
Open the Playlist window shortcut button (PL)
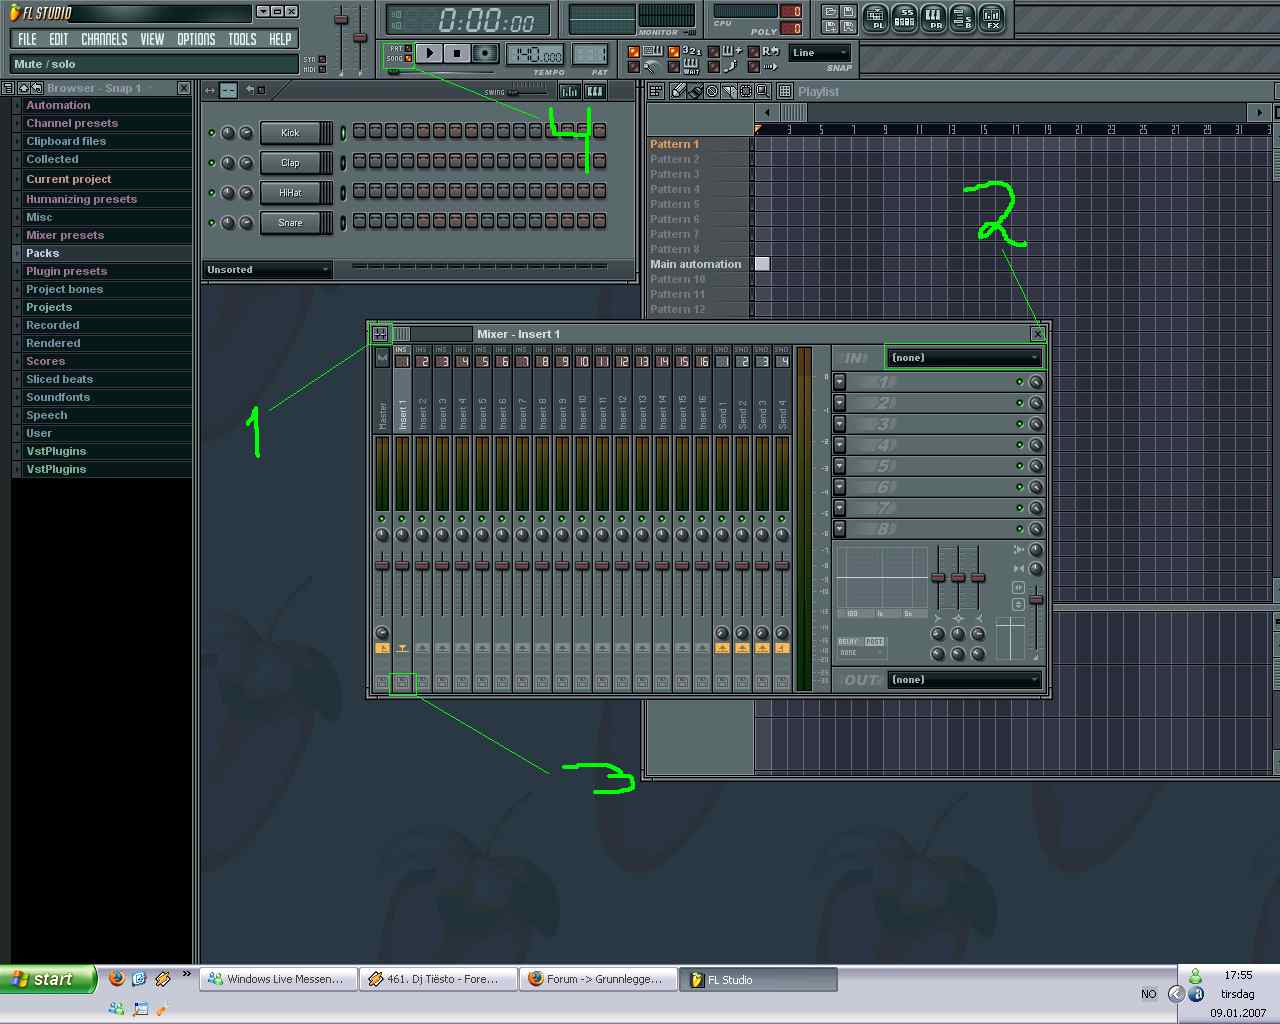(x=875, y=19)
